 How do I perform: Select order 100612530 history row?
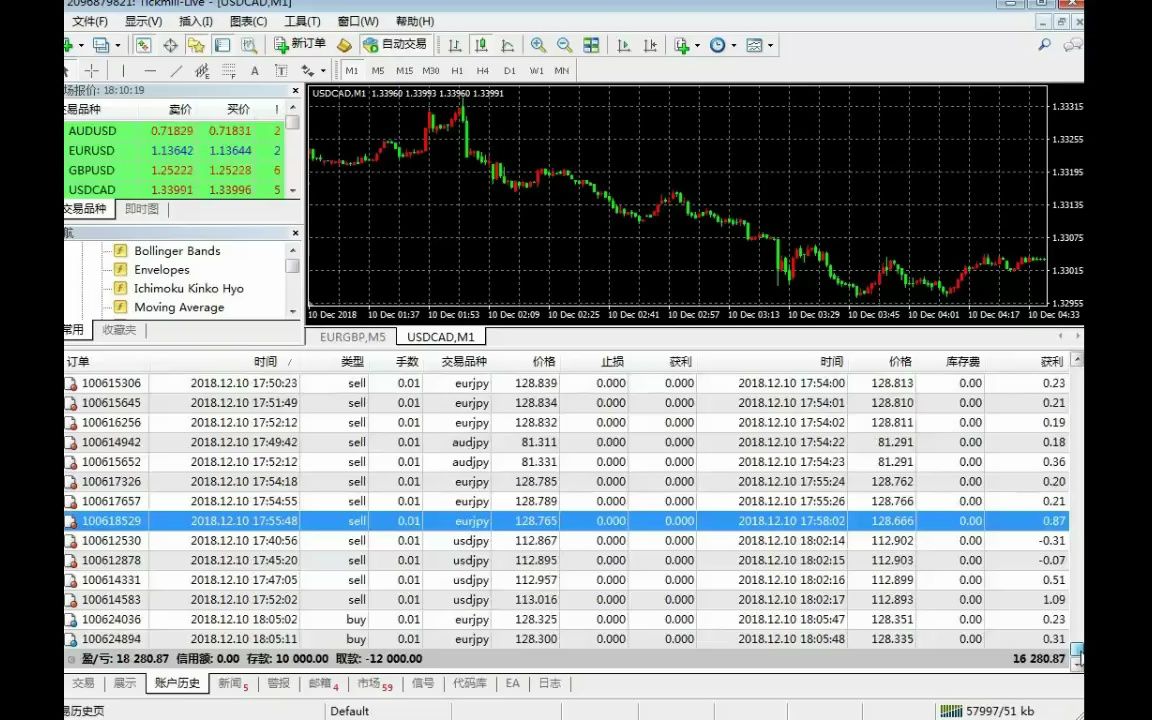[111, 541]
